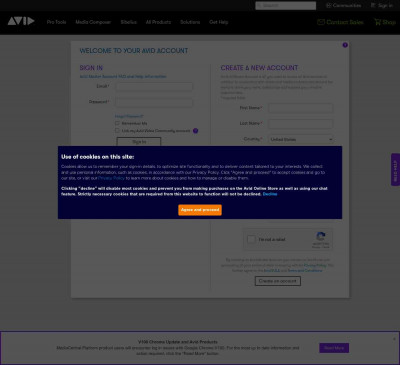
Task: Click Privacy Policy link in cookie notice
Action: click(x=111, y=178)
